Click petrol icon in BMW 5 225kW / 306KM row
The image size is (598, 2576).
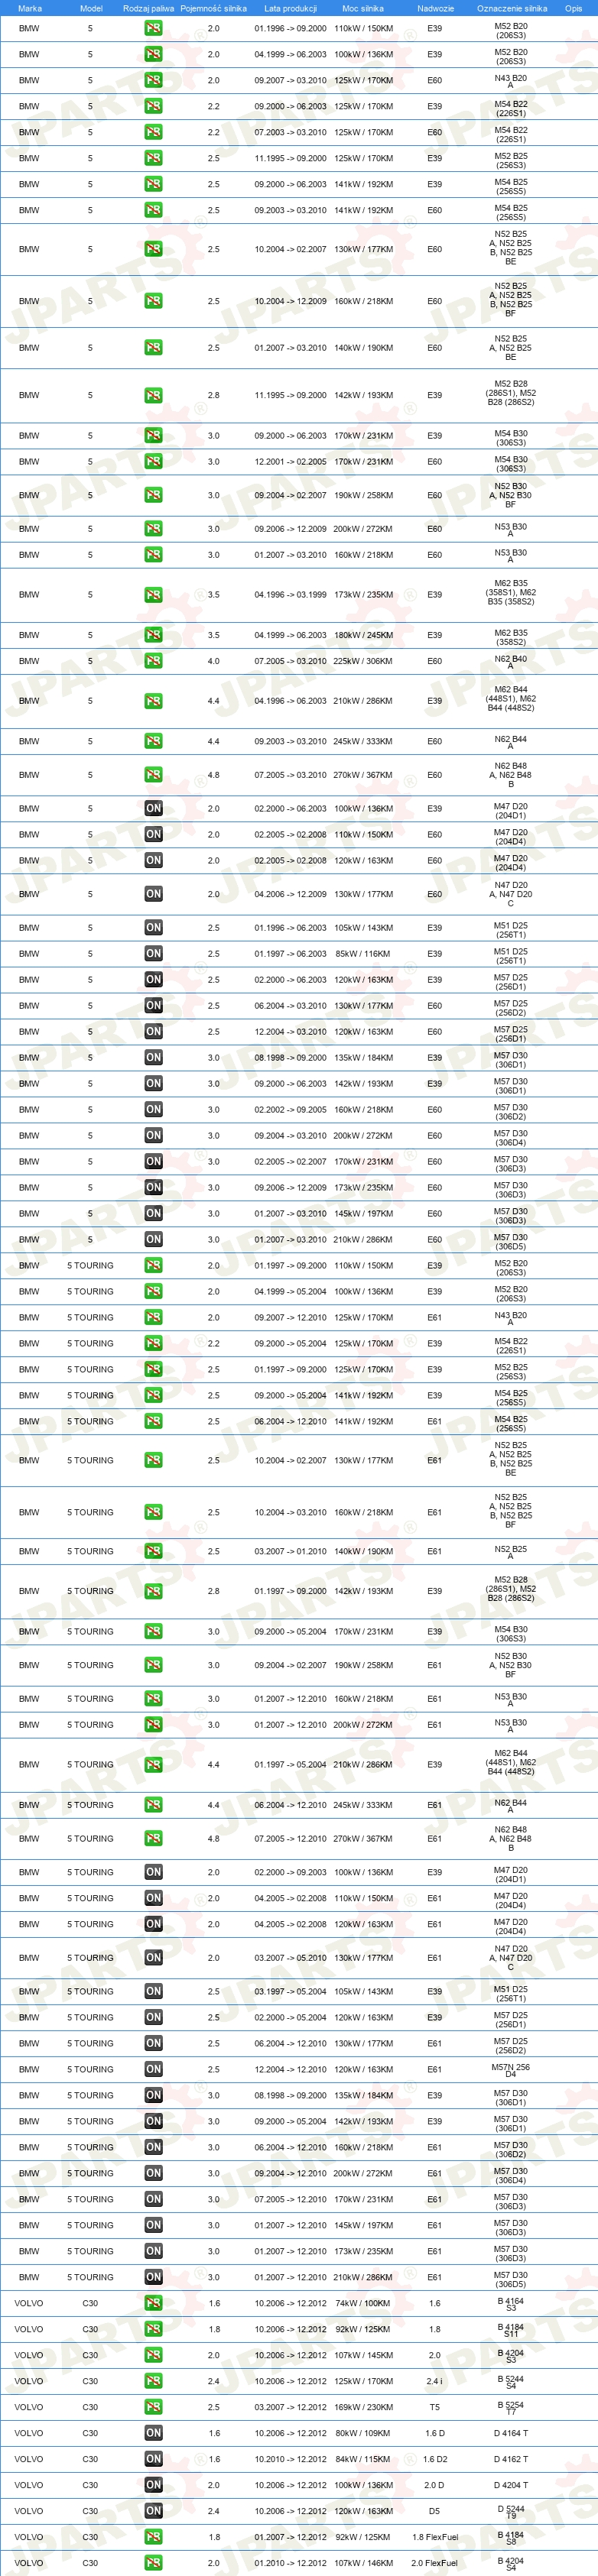click(153, 661)
